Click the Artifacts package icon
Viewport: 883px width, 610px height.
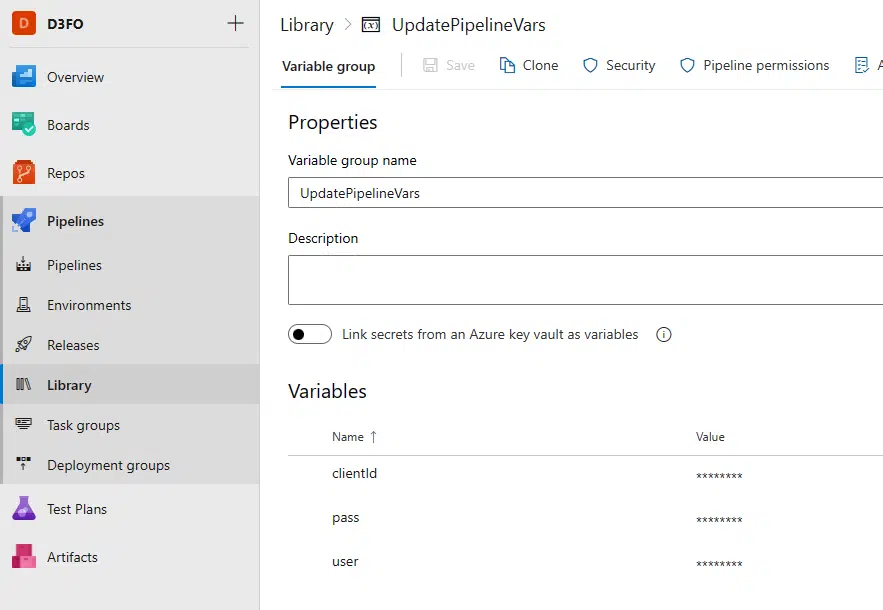[x=24, y=556]
